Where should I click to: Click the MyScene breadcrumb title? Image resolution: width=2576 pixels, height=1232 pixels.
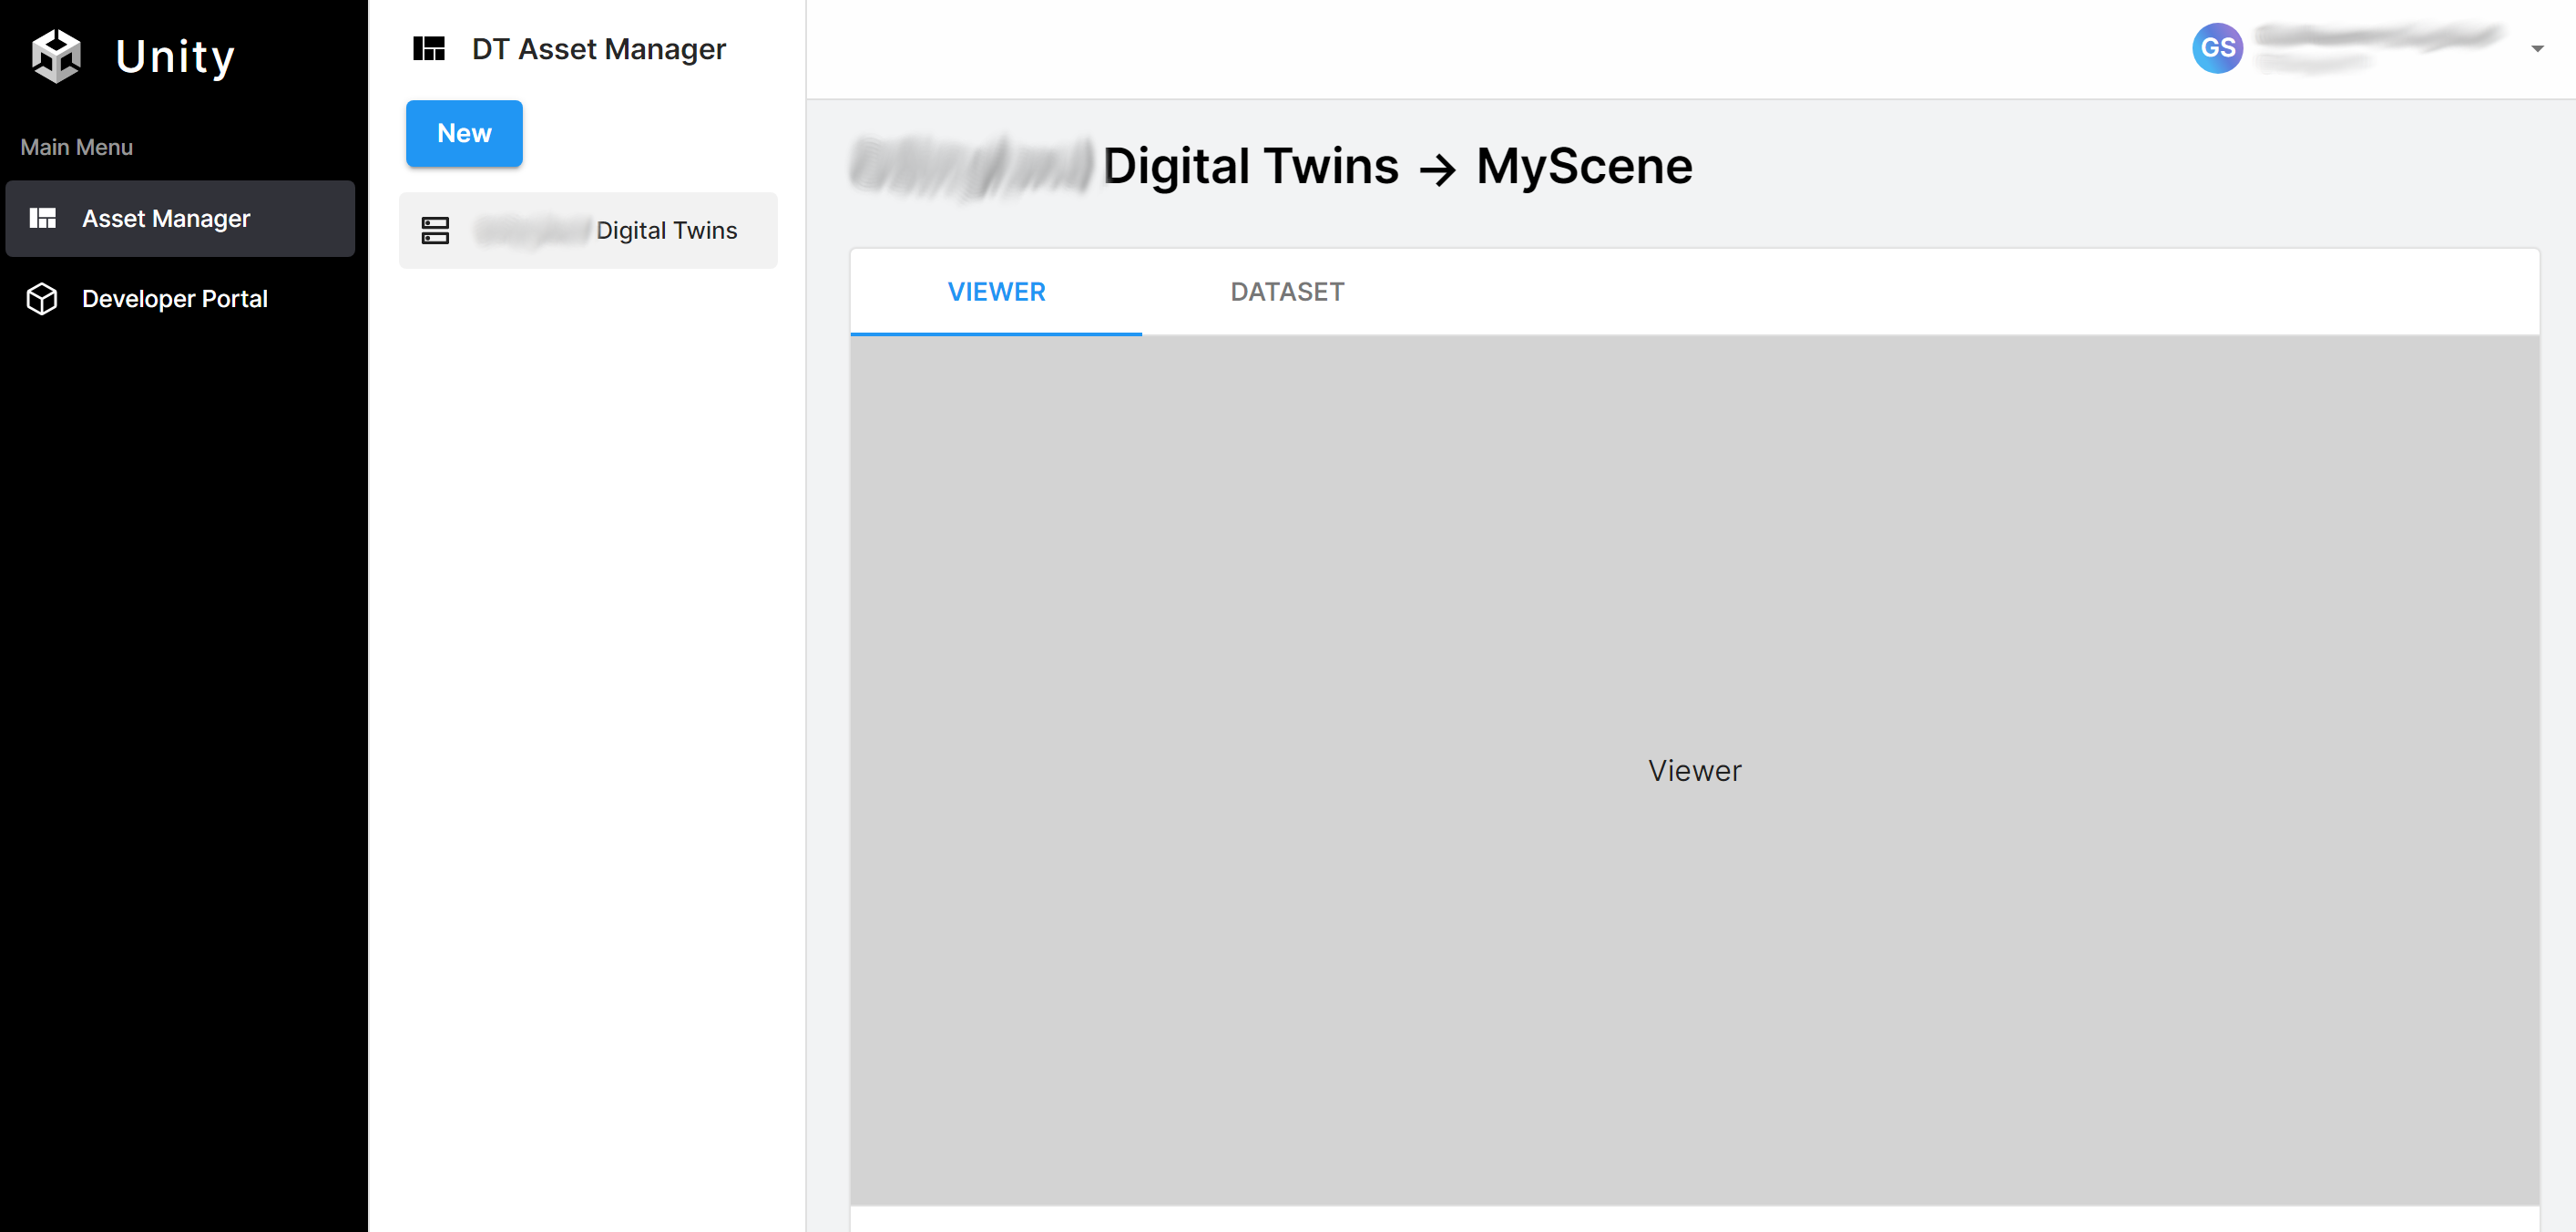(1583, 166)
